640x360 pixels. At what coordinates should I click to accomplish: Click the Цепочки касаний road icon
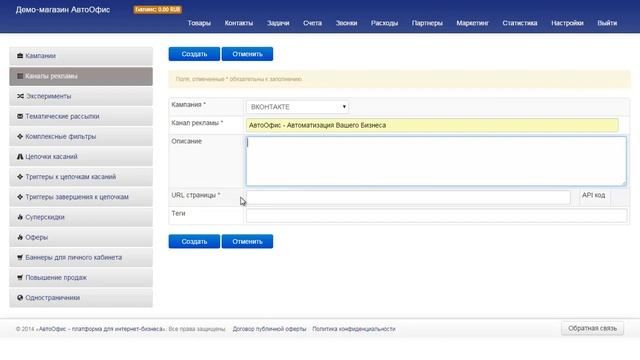[x=20, y=157]
